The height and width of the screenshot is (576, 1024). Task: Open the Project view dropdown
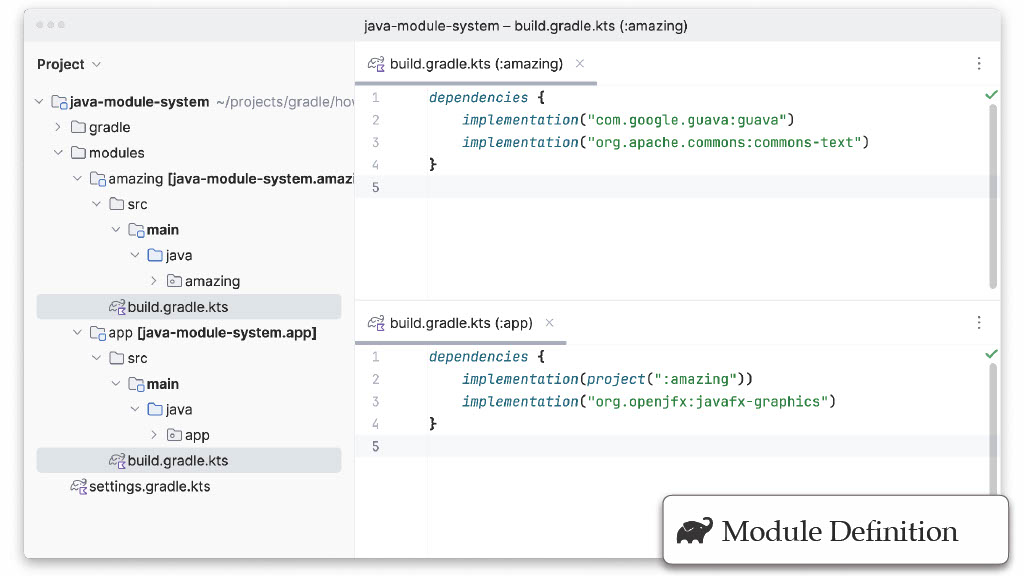69,64
